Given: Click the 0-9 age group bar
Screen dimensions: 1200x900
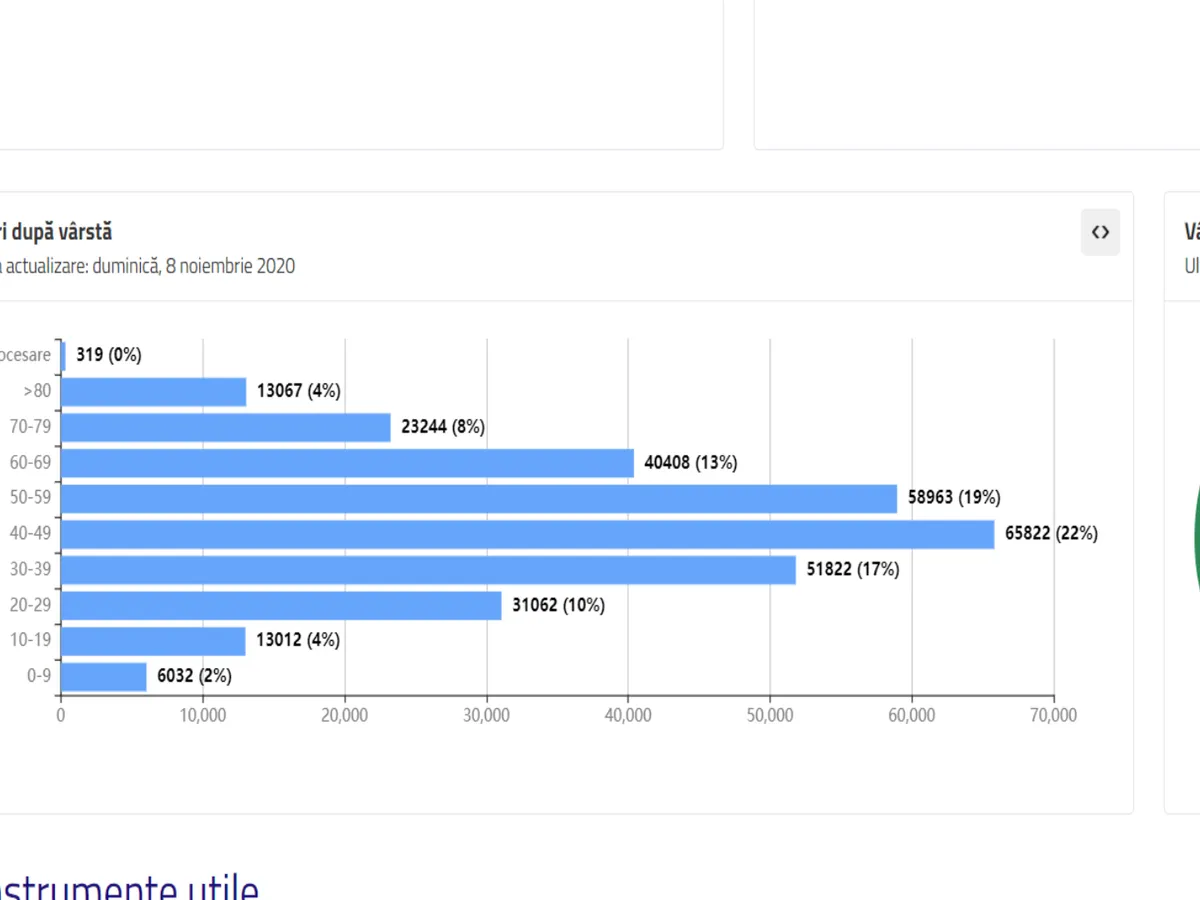Looking at the screenshot, I should coord(104,676).
